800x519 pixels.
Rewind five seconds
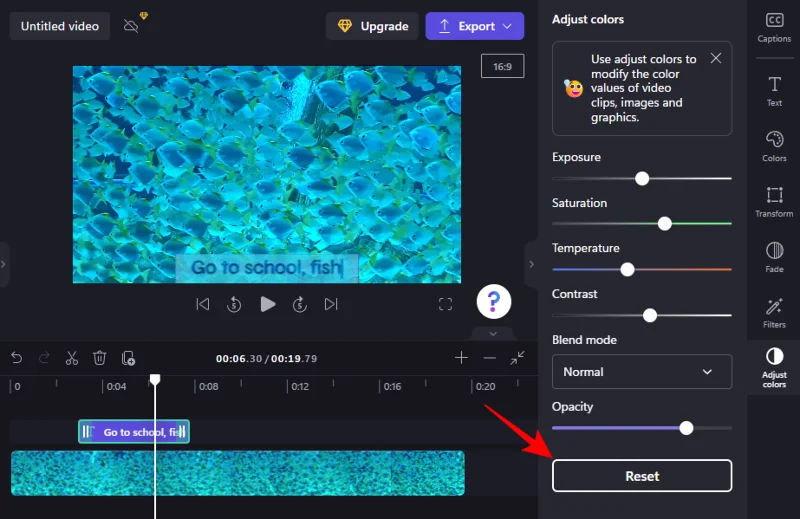coord(234,304)
